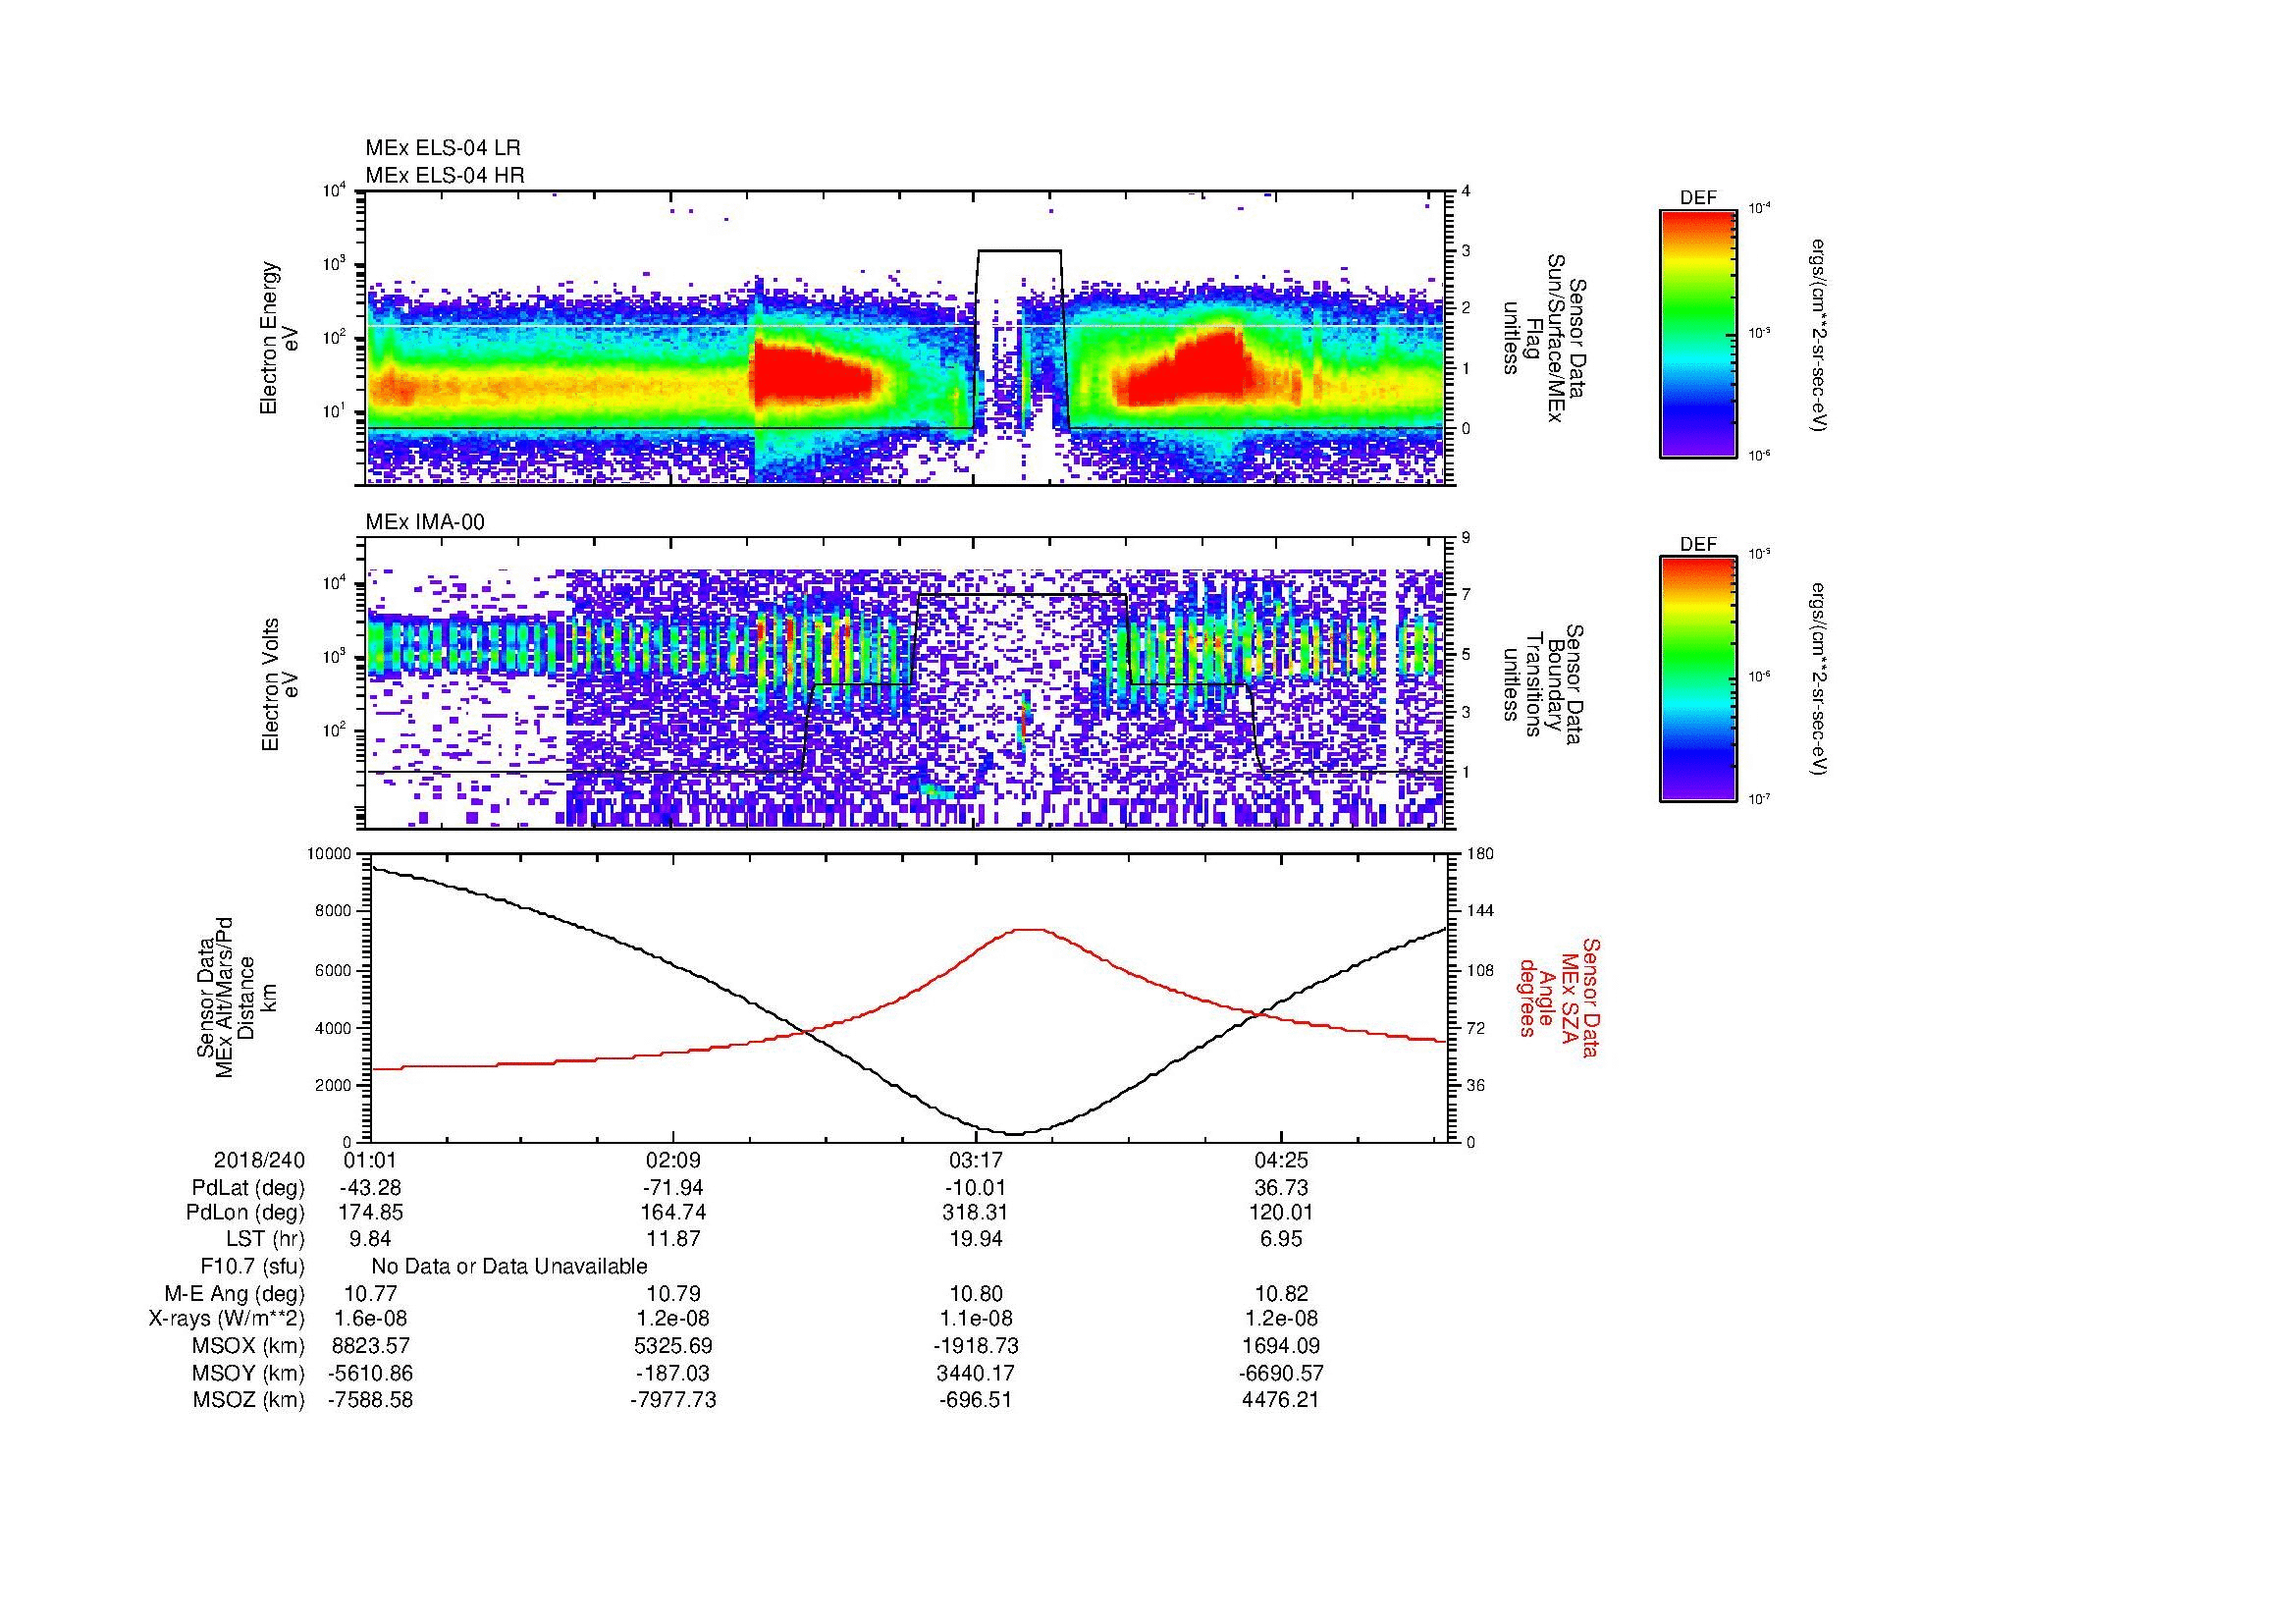
Task: Click the 'Electron Energy eV' axis label
Action: 279,338
